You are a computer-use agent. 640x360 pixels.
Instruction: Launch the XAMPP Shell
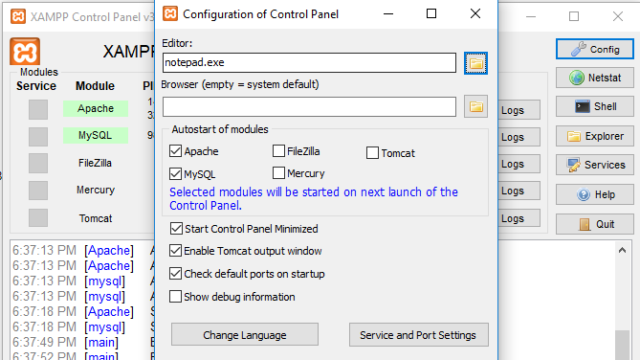coord(595,107)
